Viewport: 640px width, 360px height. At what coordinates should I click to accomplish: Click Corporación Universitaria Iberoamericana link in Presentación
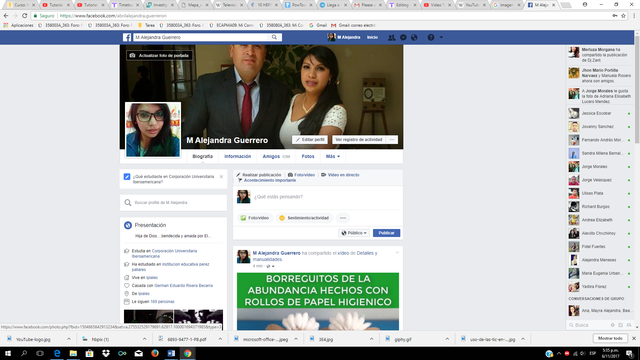coord(164,253)
